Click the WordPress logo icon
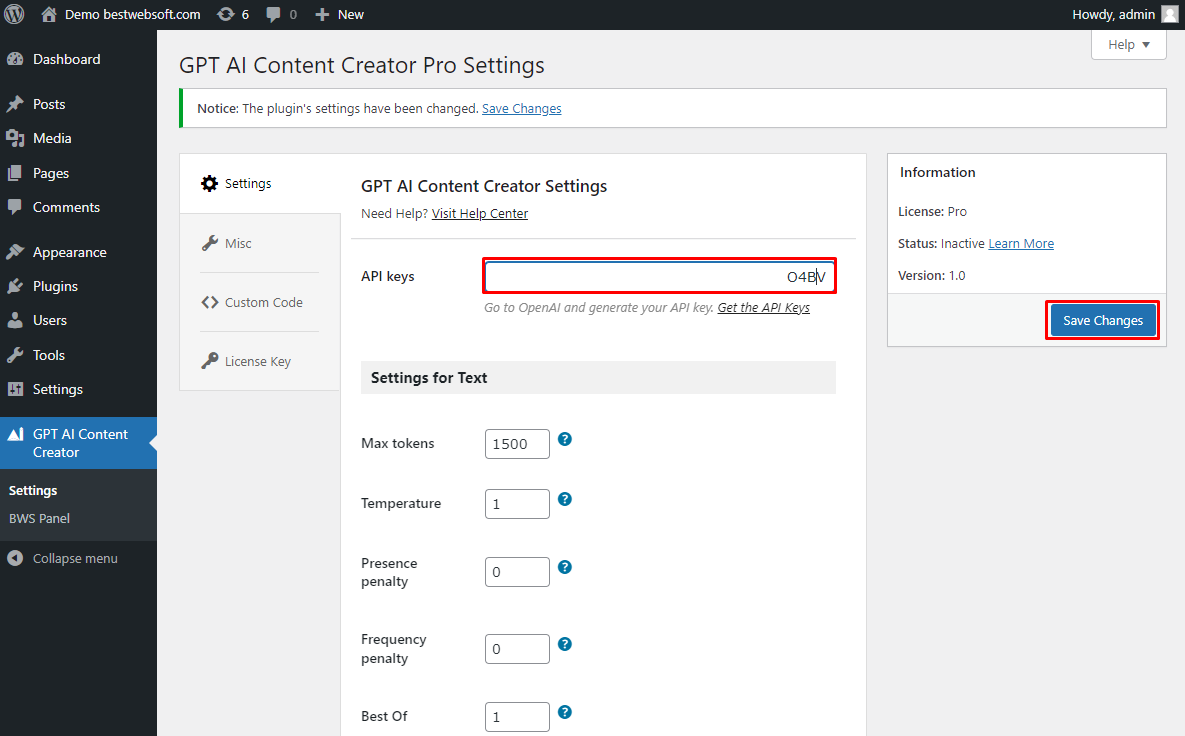1185x736 pixels. click(14, 14)
